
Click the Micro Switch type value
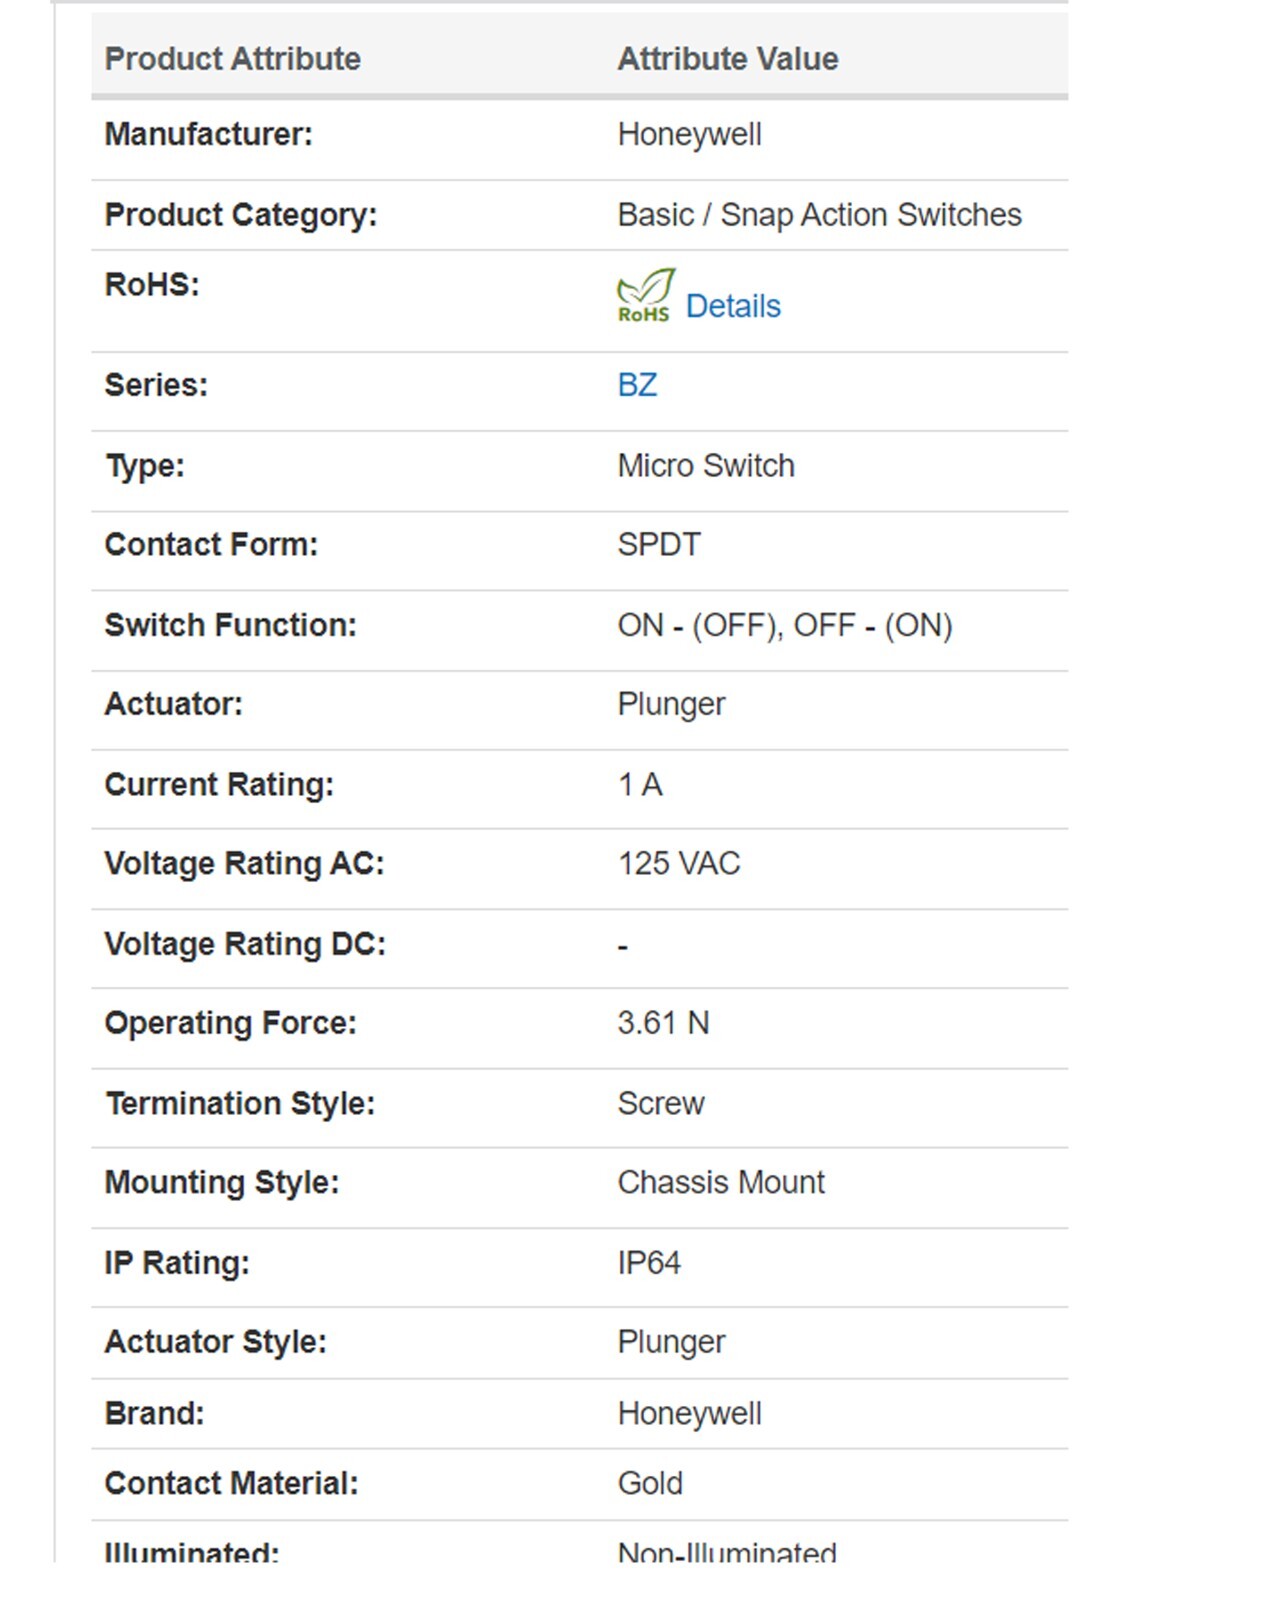706,466
